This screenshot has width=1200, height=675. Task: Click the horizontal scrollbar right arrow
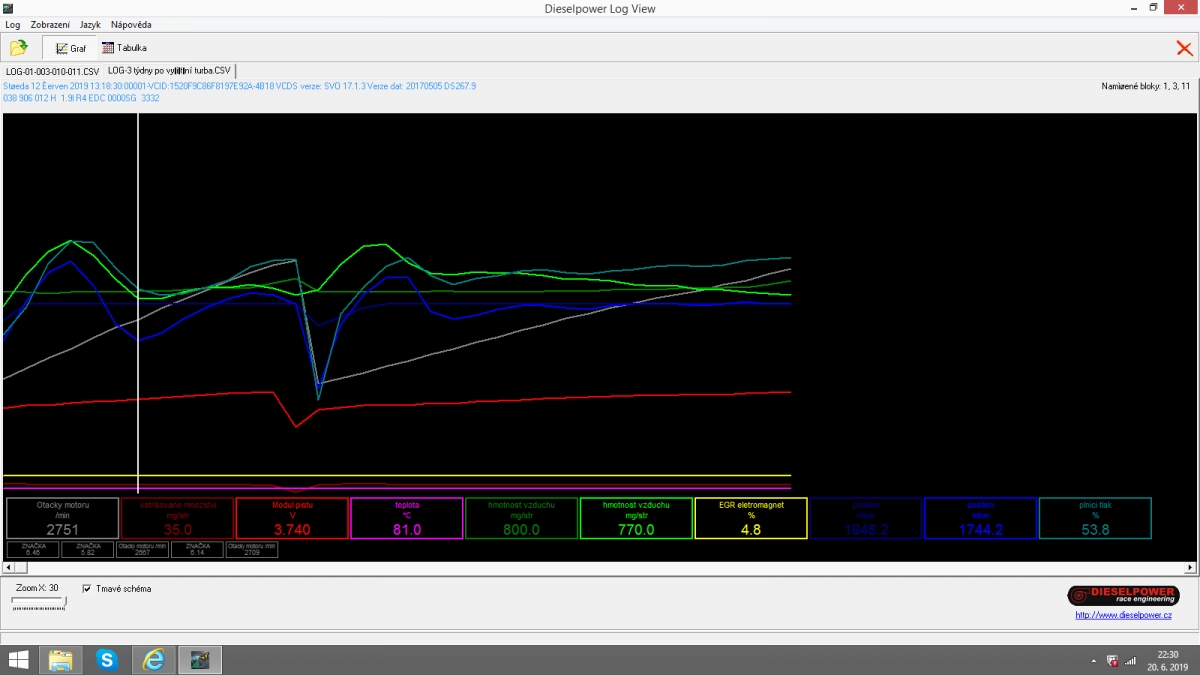1189,567
